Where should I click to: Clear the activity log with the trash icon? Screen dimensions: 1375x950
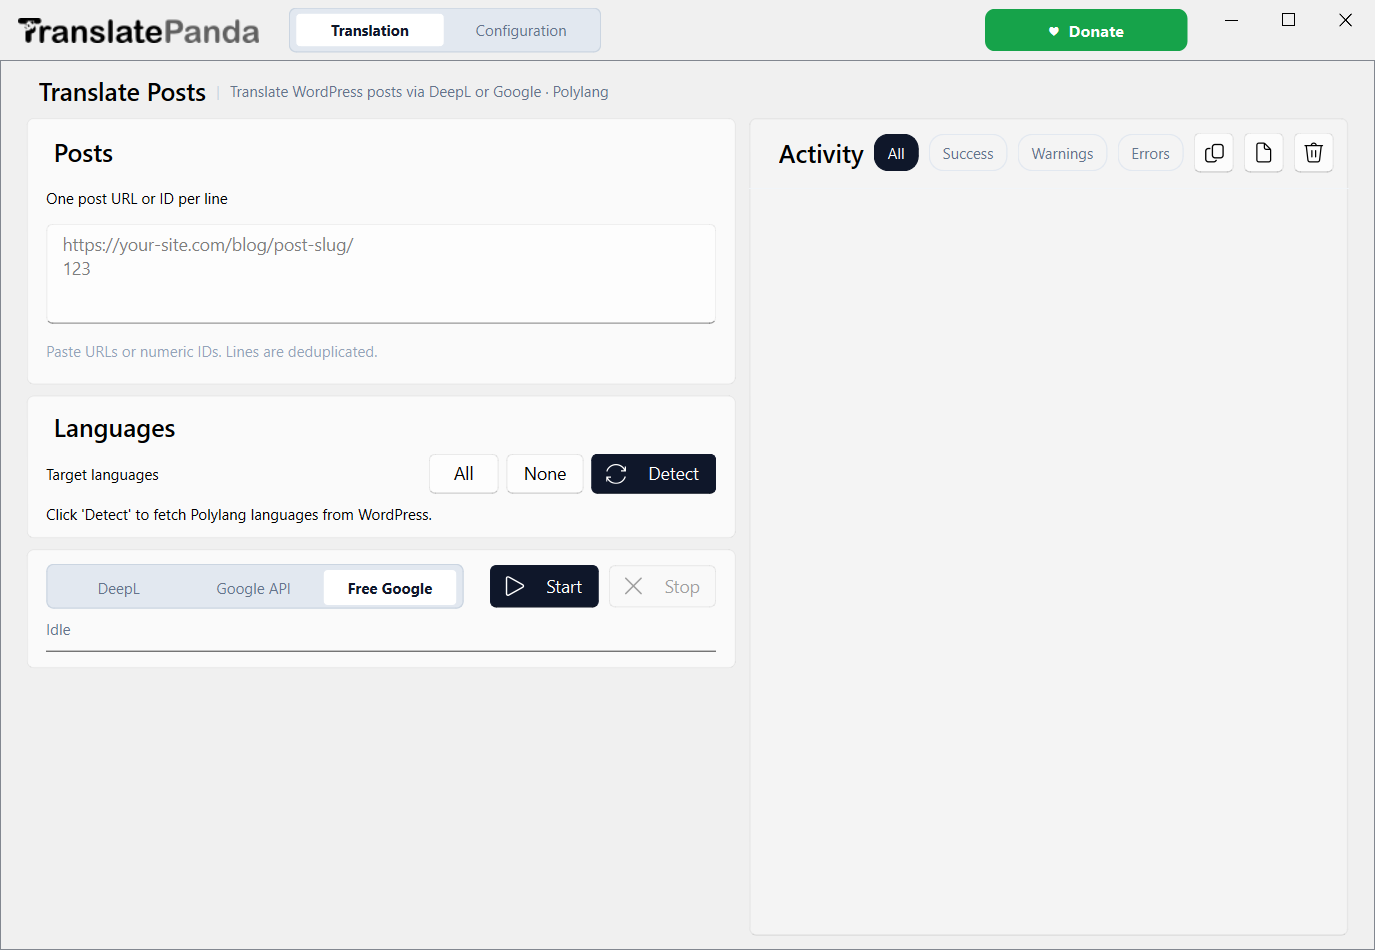tap(1314, 153)
